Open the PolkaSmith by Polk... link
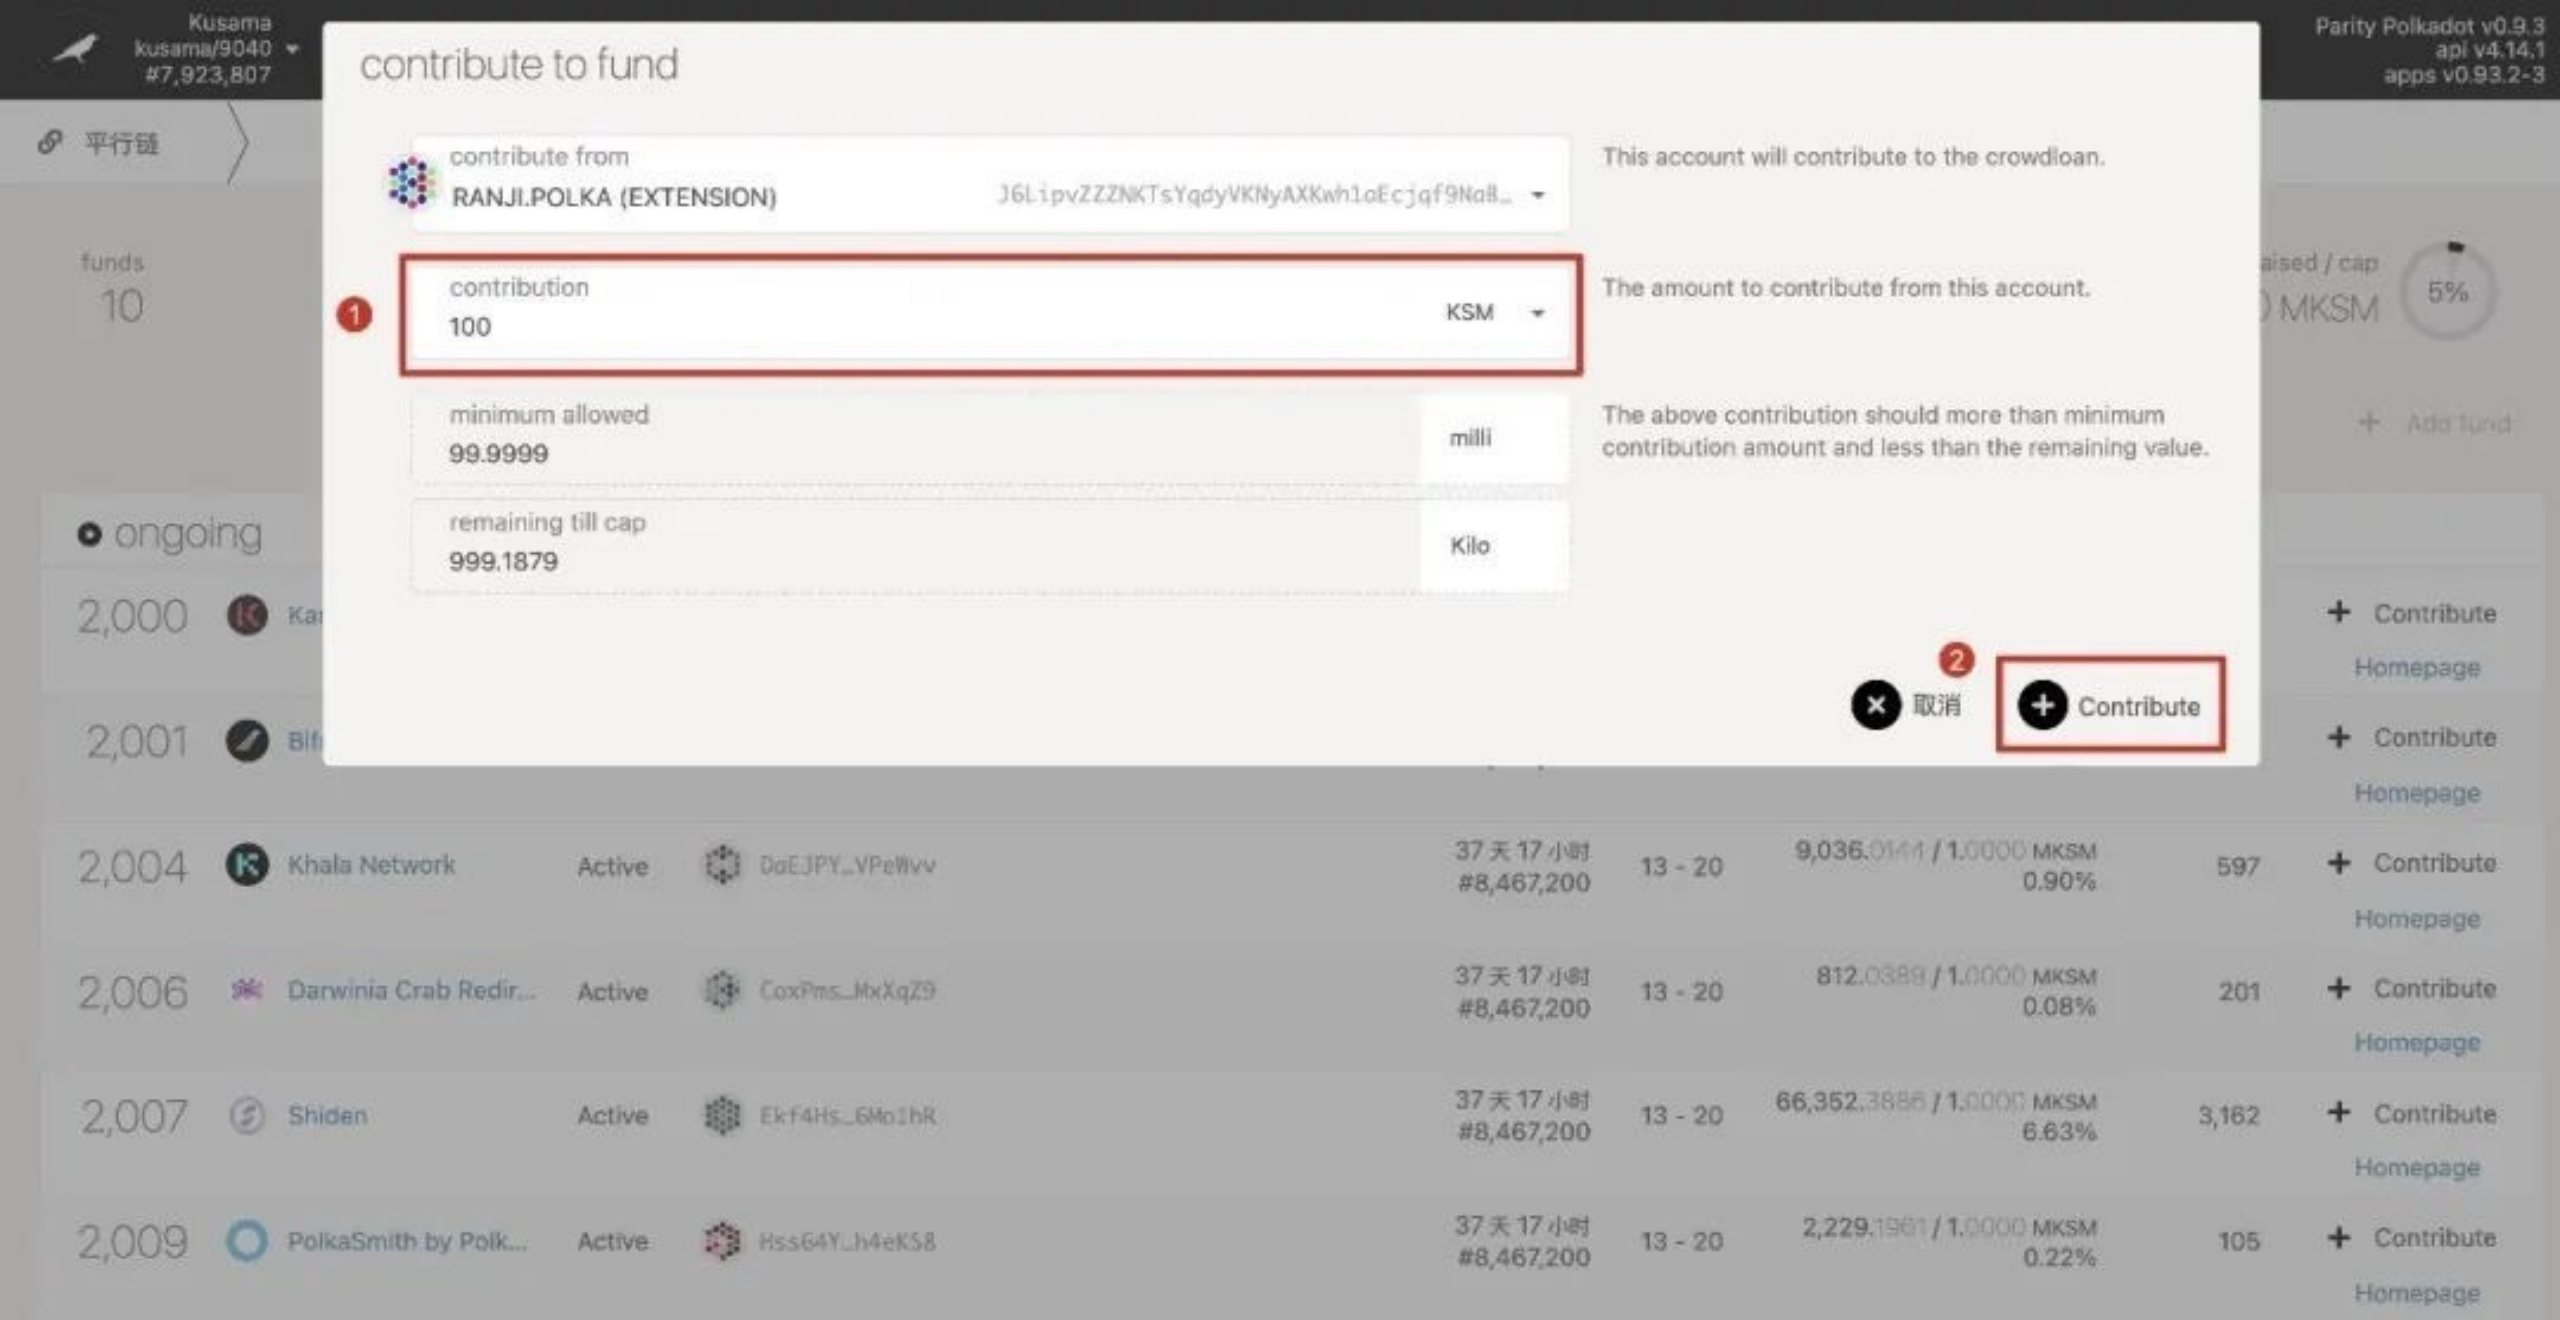The image size is (2560, 1320). [x=406, y=1241]
